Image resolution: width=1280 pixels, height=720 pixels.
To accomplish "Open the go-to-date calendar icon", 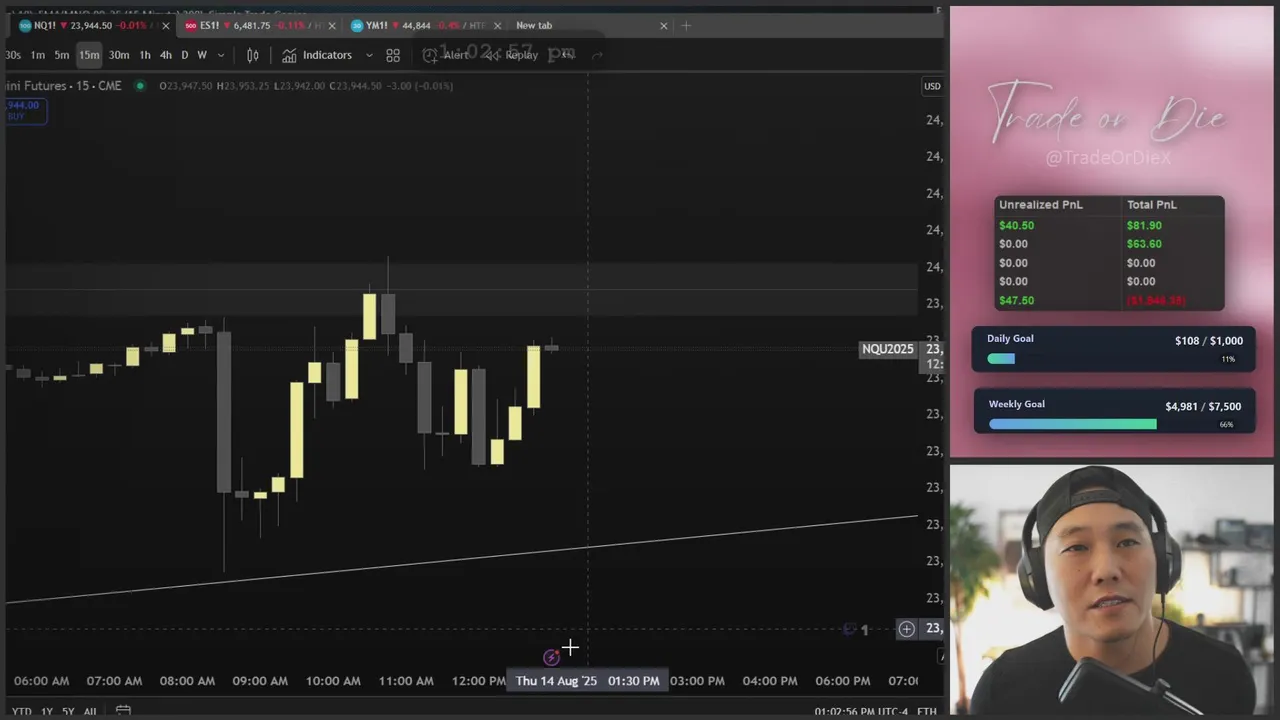I will (123, 711).
